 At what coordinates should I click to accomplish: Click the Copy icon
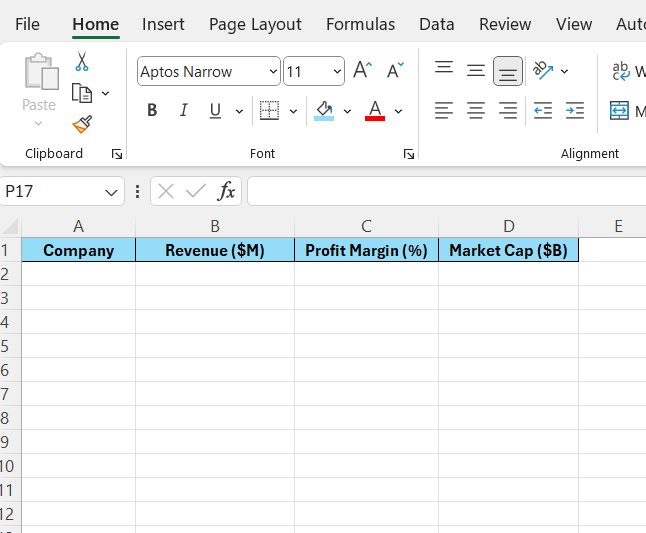(82, 93)
